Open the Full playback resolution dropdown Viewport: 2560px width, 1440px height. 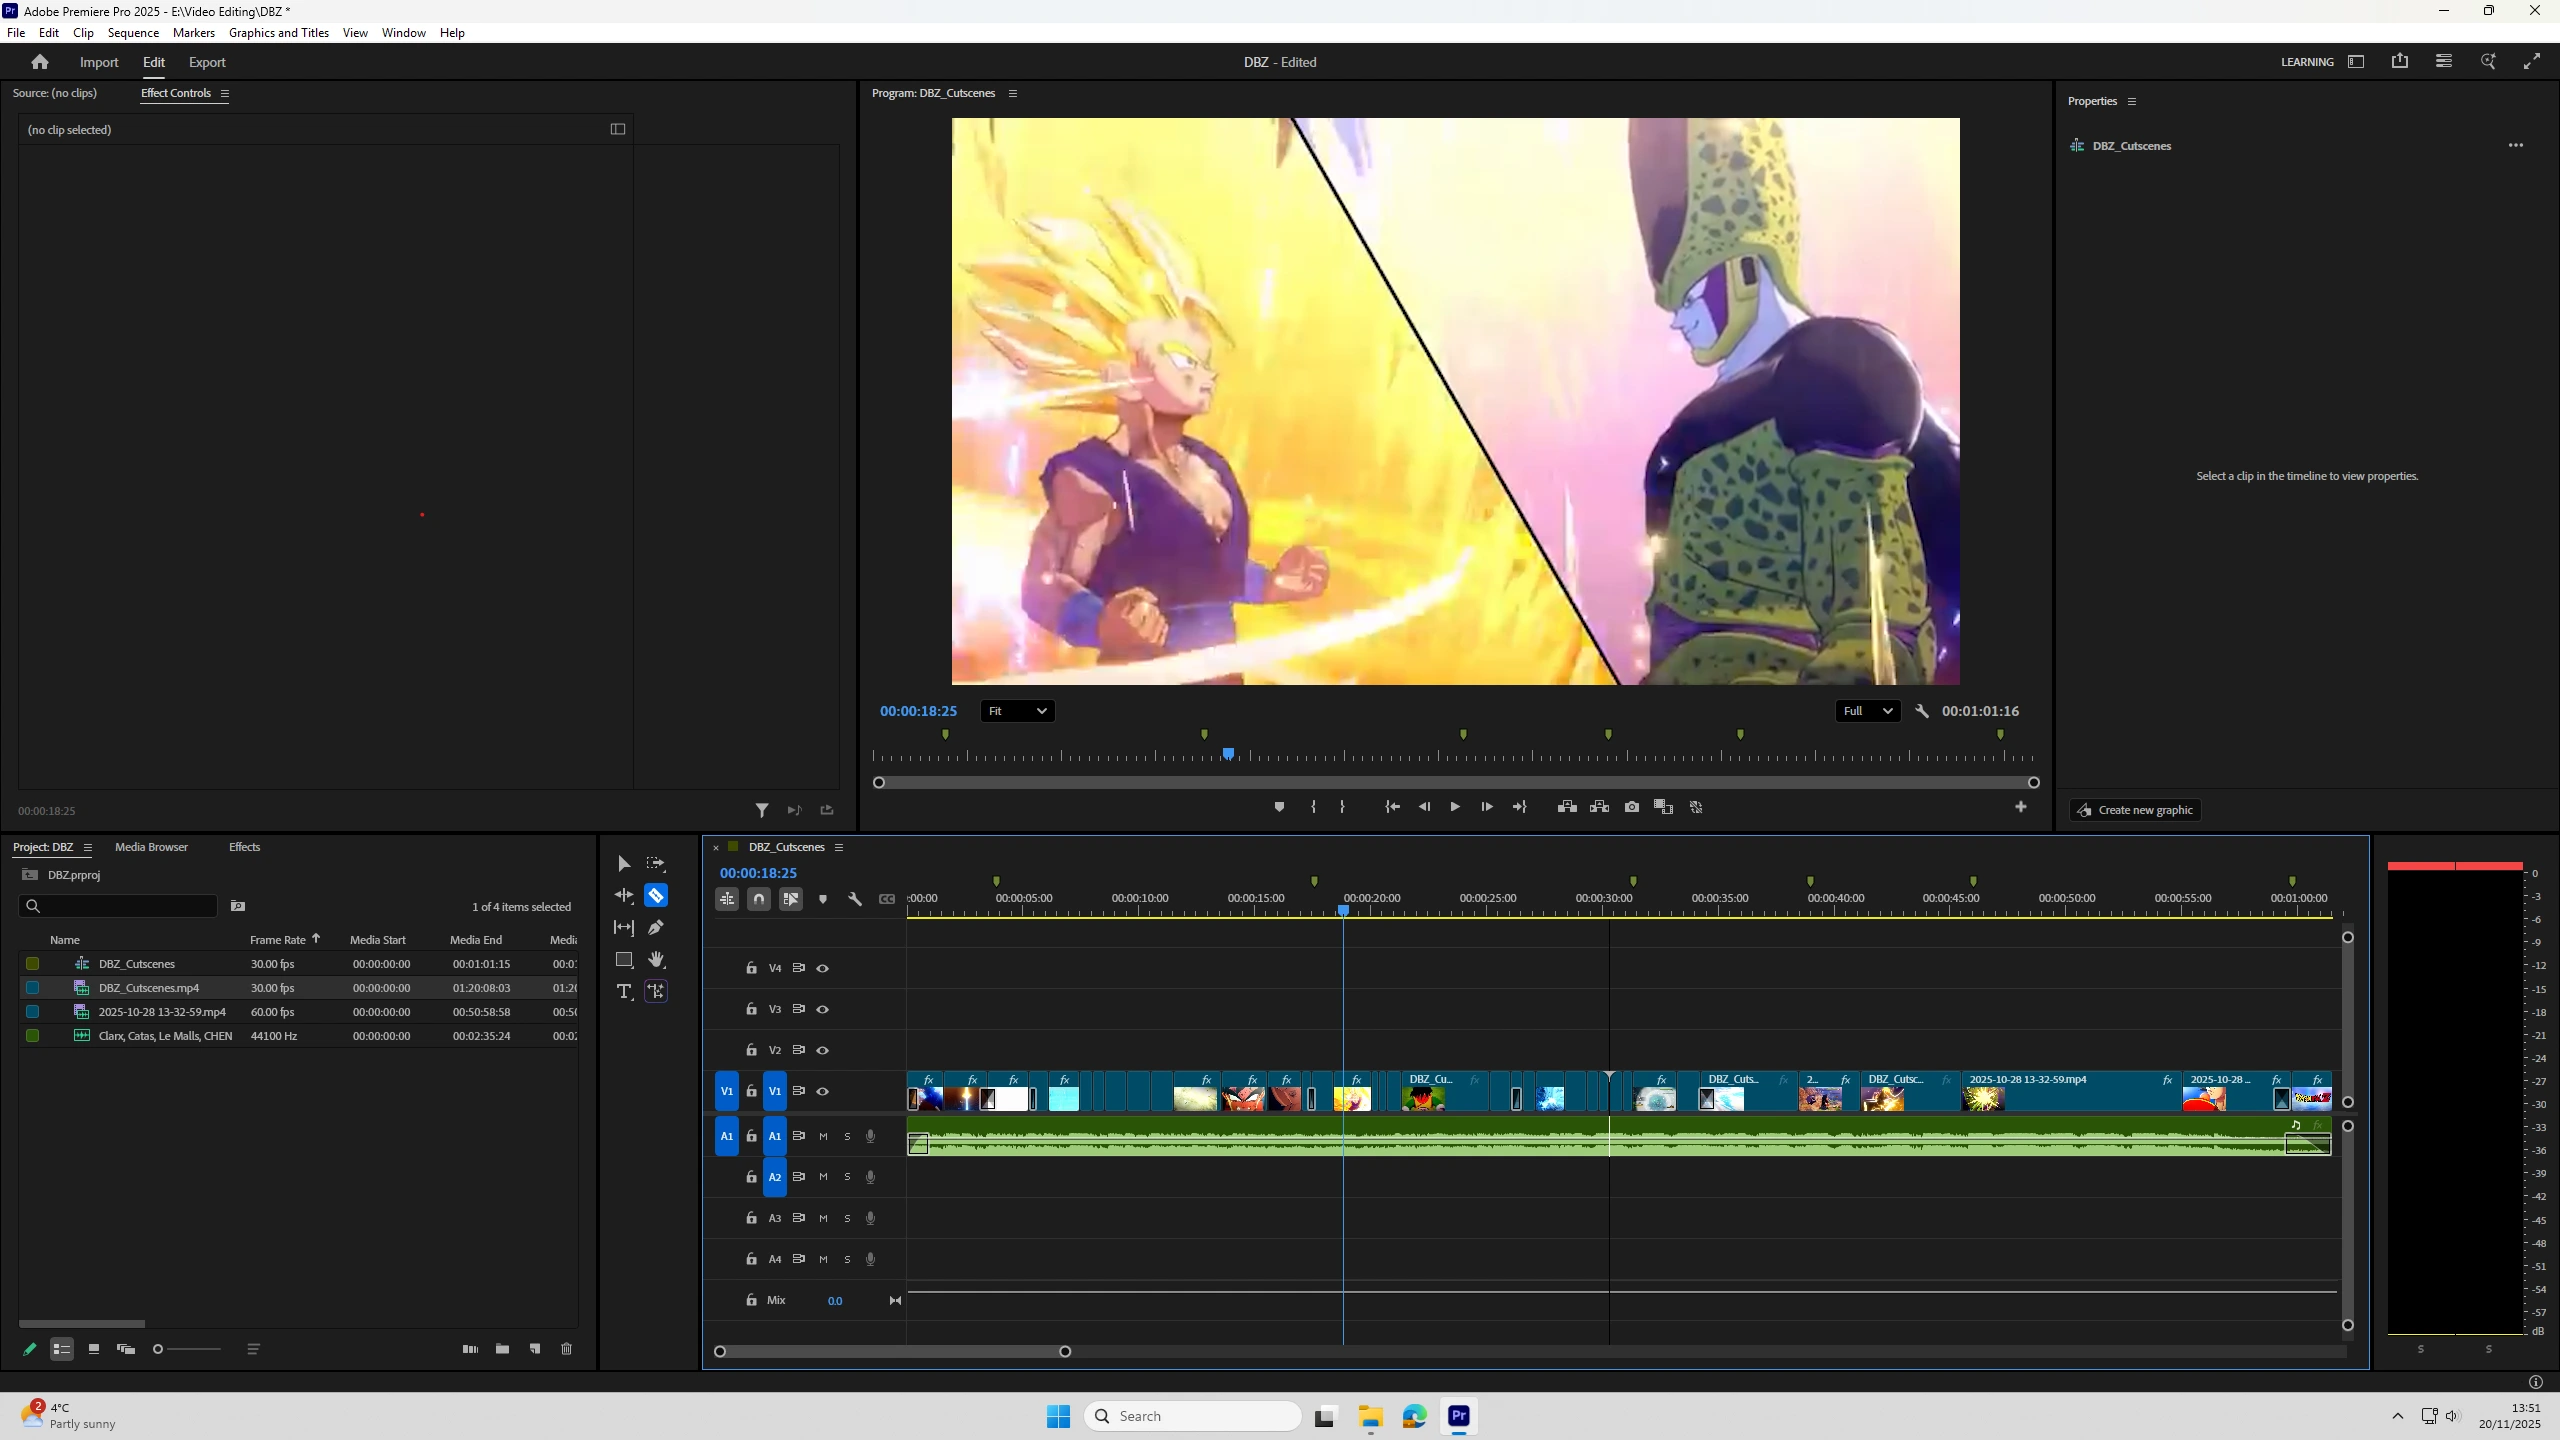pyautogui.click(x=1867, y=711)
